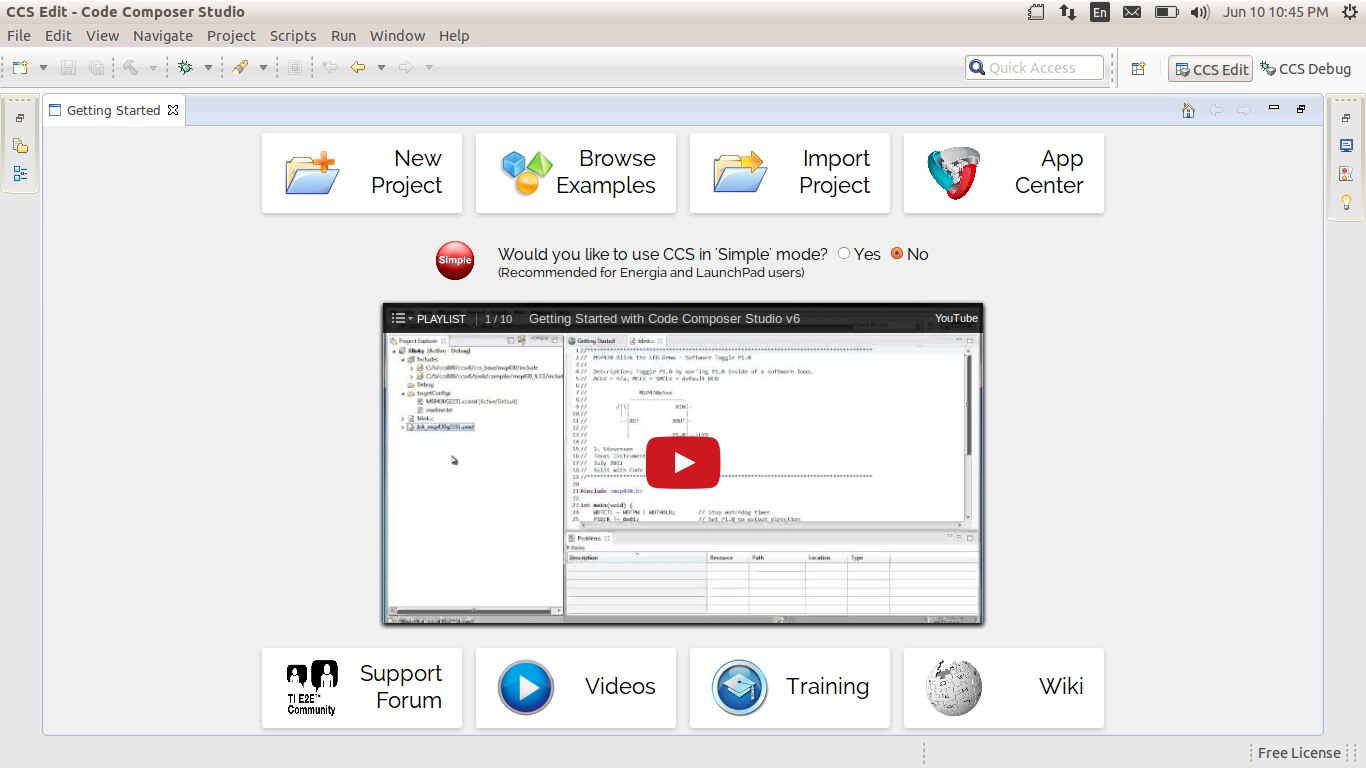The width and height of the screenshot is (1366, 768).
Task: Open the File menu
Action: pos(19,36)
